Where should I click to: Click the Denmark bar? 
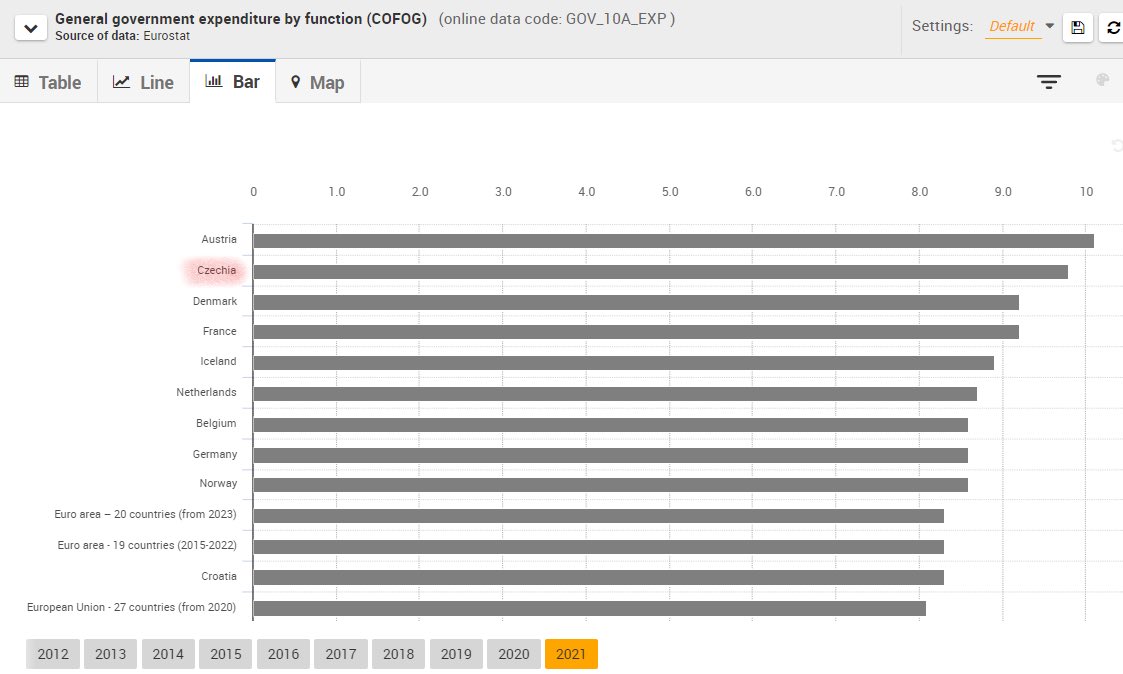click(x=636, y=302)
